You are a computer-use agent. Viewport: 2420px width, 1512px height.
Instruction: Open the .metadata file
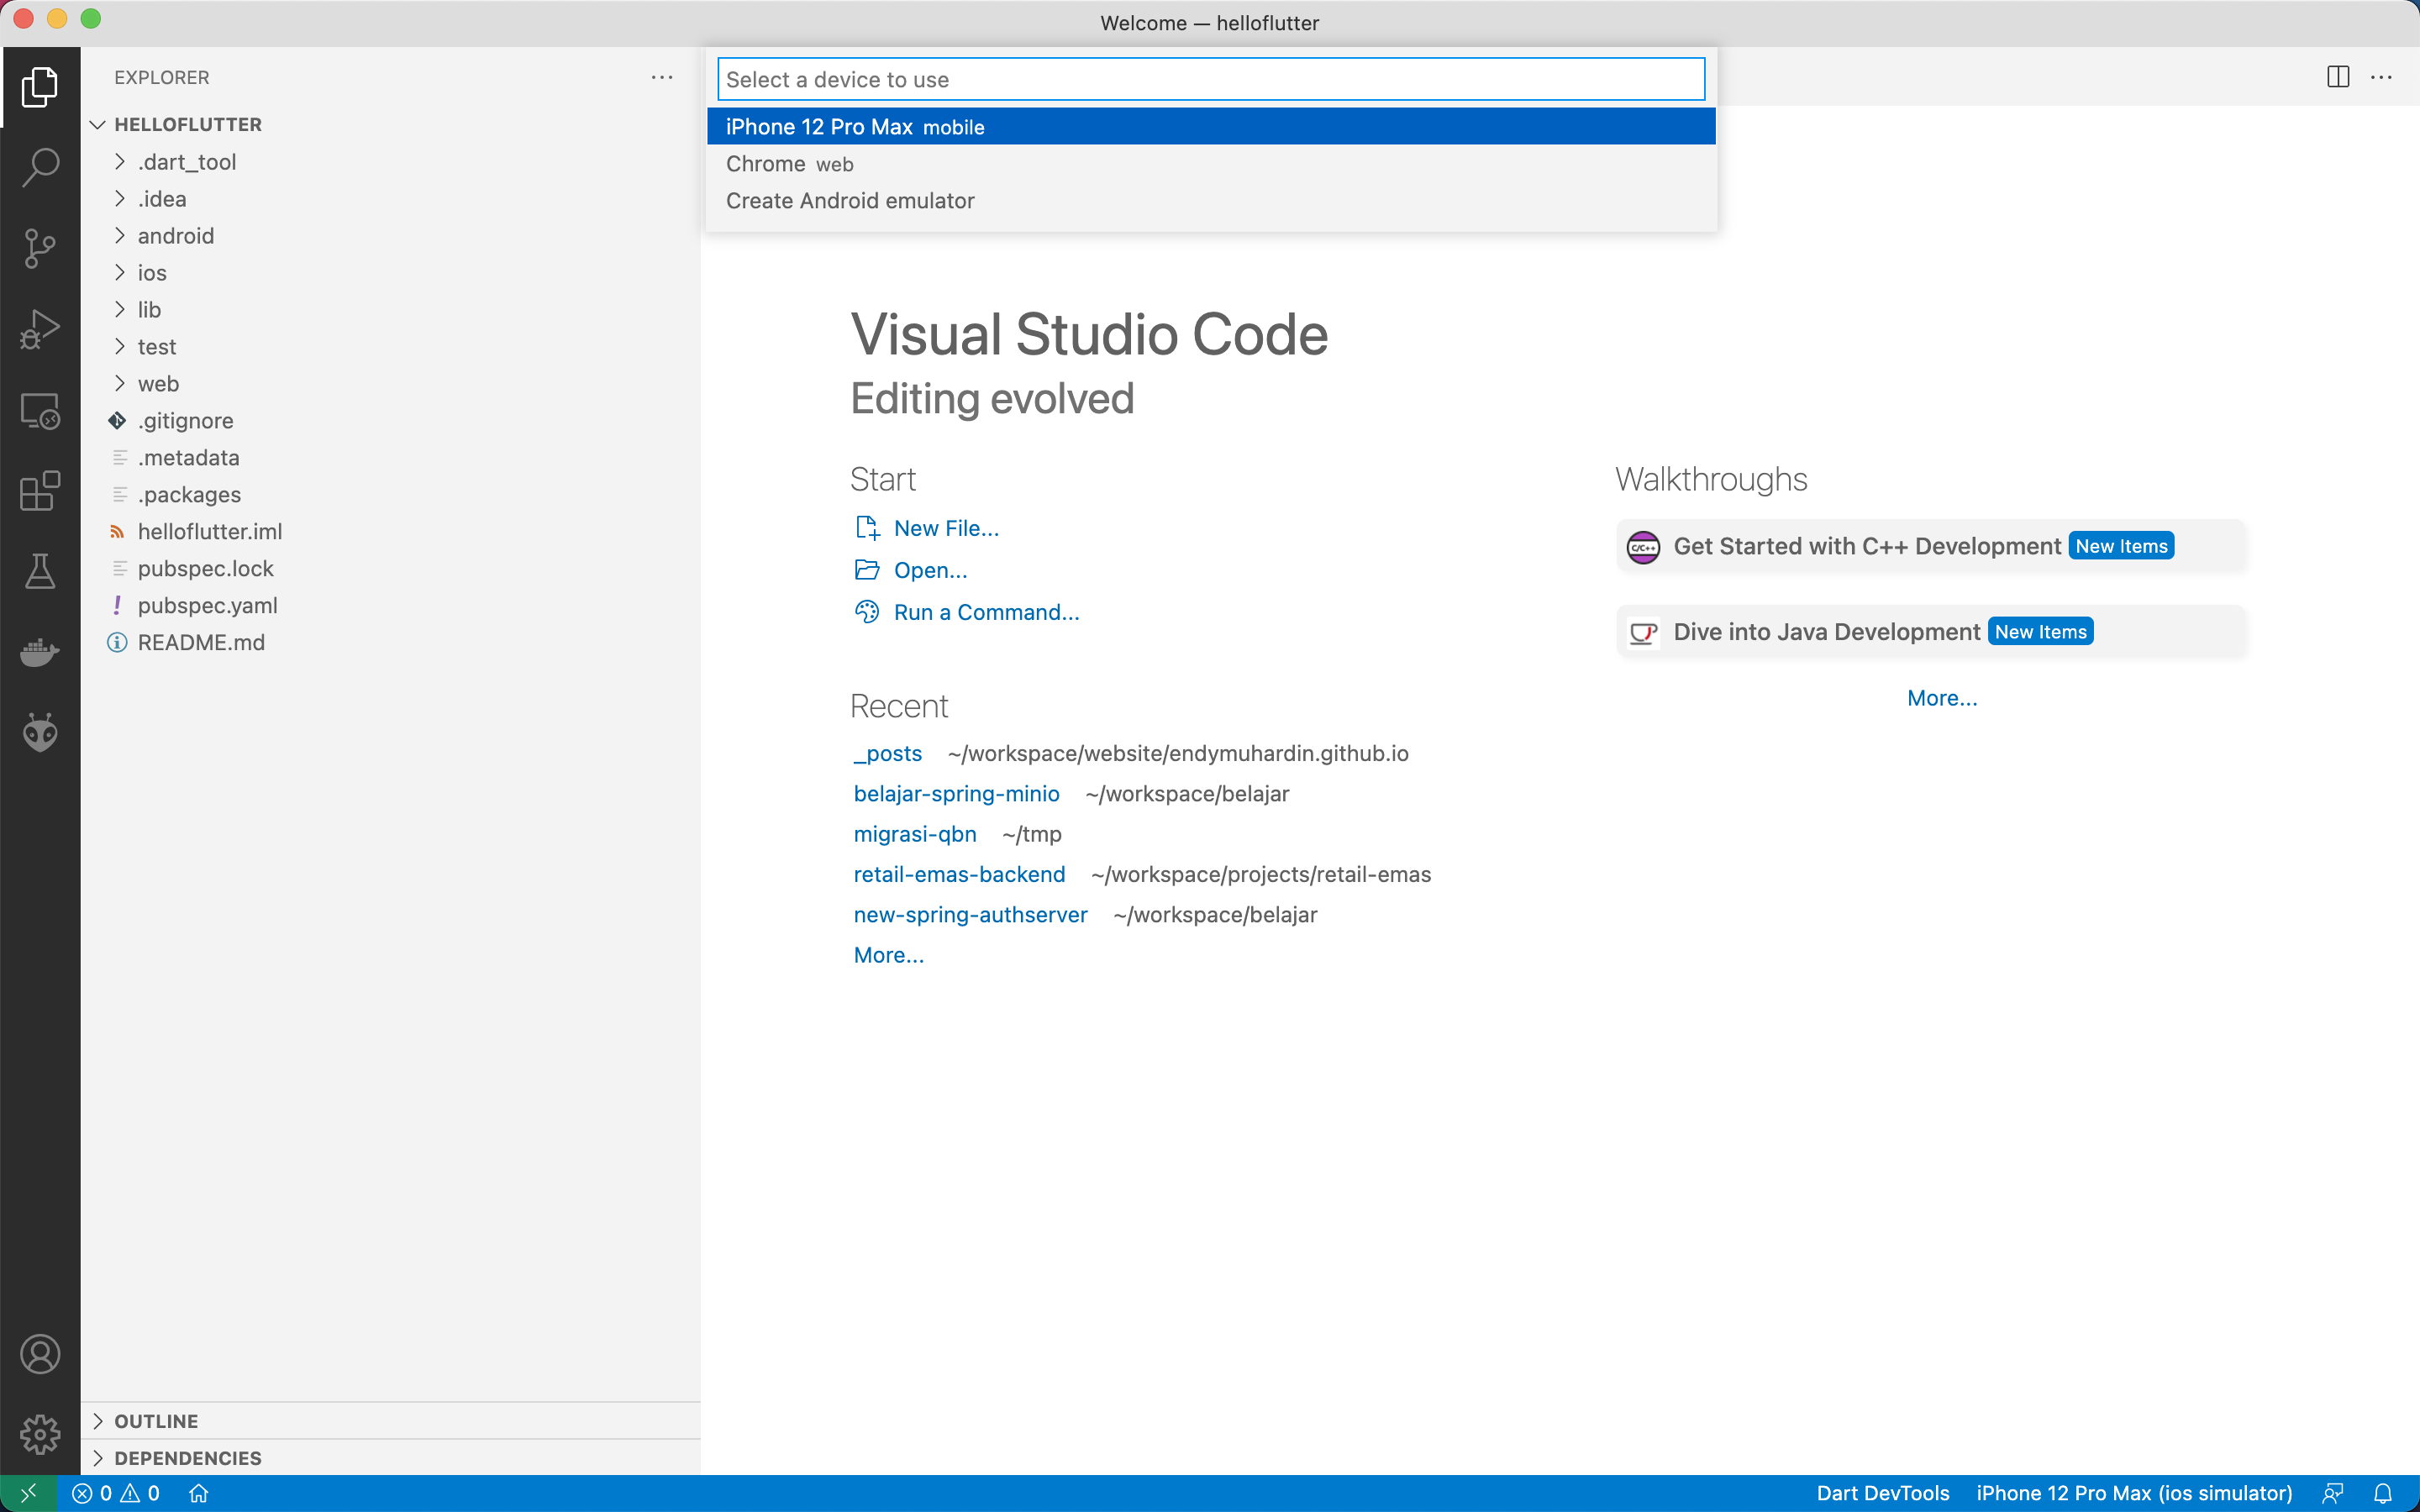point(390,457)
